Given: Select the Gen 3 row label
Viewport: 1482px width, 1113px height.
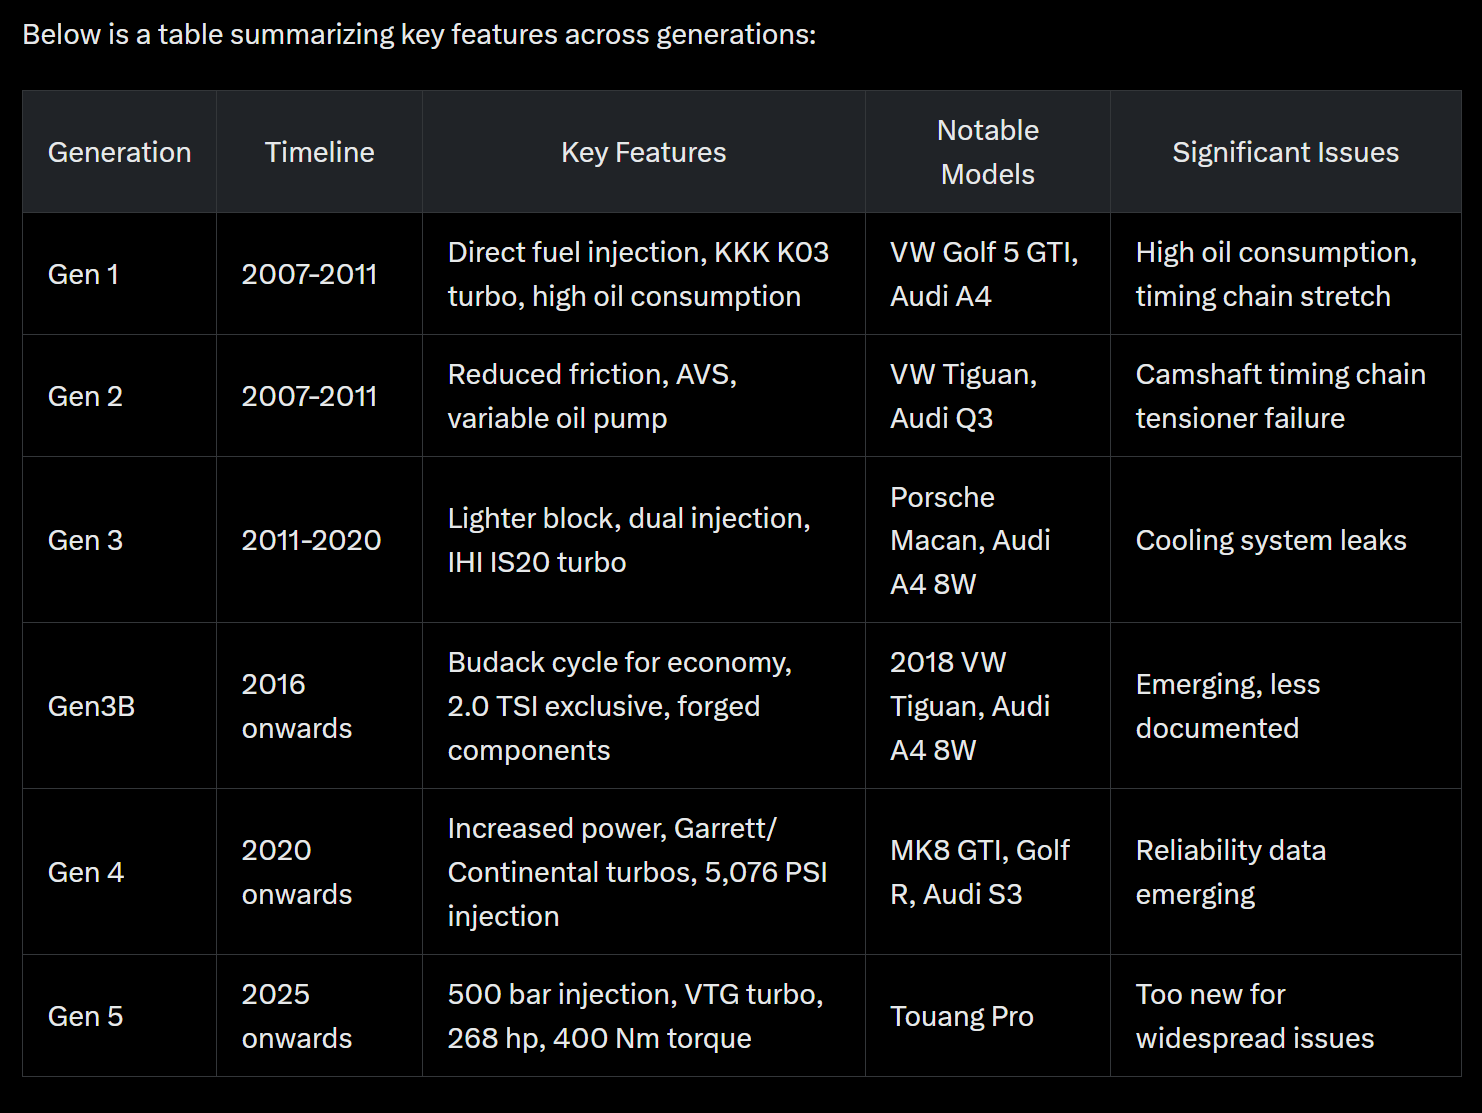Looking at the screenshot, I should click(x=85, y=540).
